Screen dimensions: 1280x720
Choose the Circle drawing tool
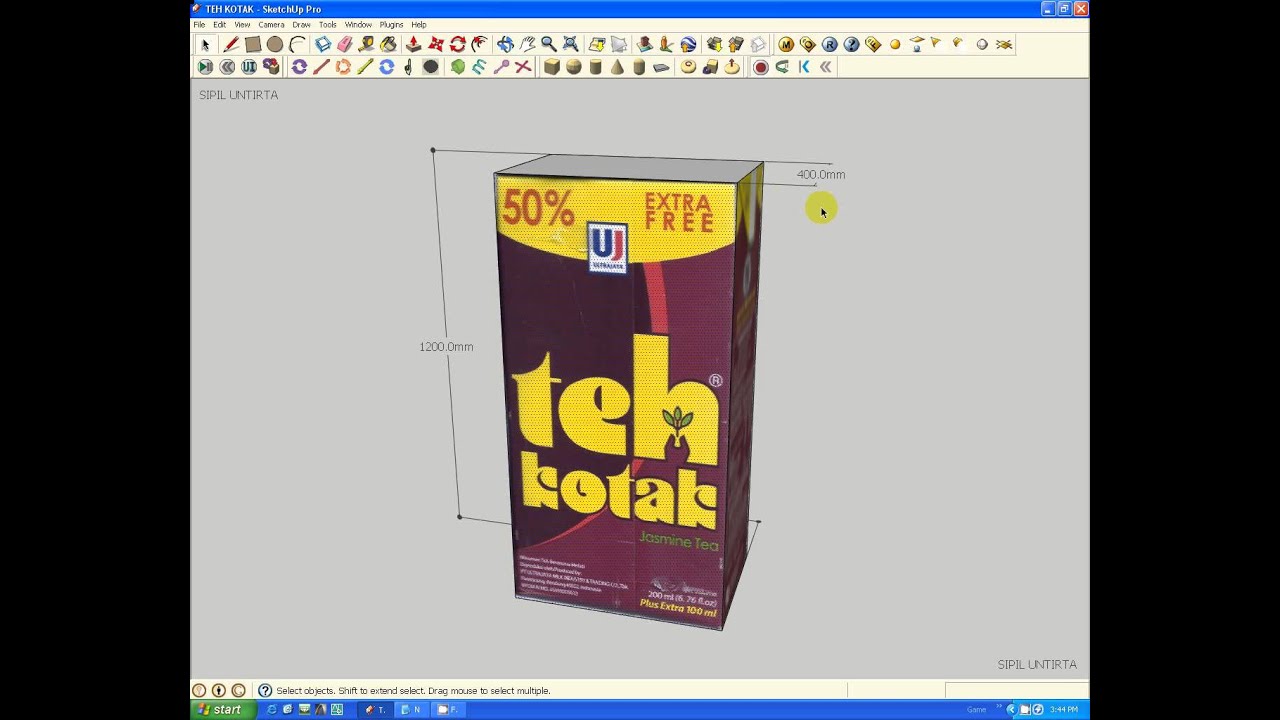pyautogui.click(x=275, y=44)
